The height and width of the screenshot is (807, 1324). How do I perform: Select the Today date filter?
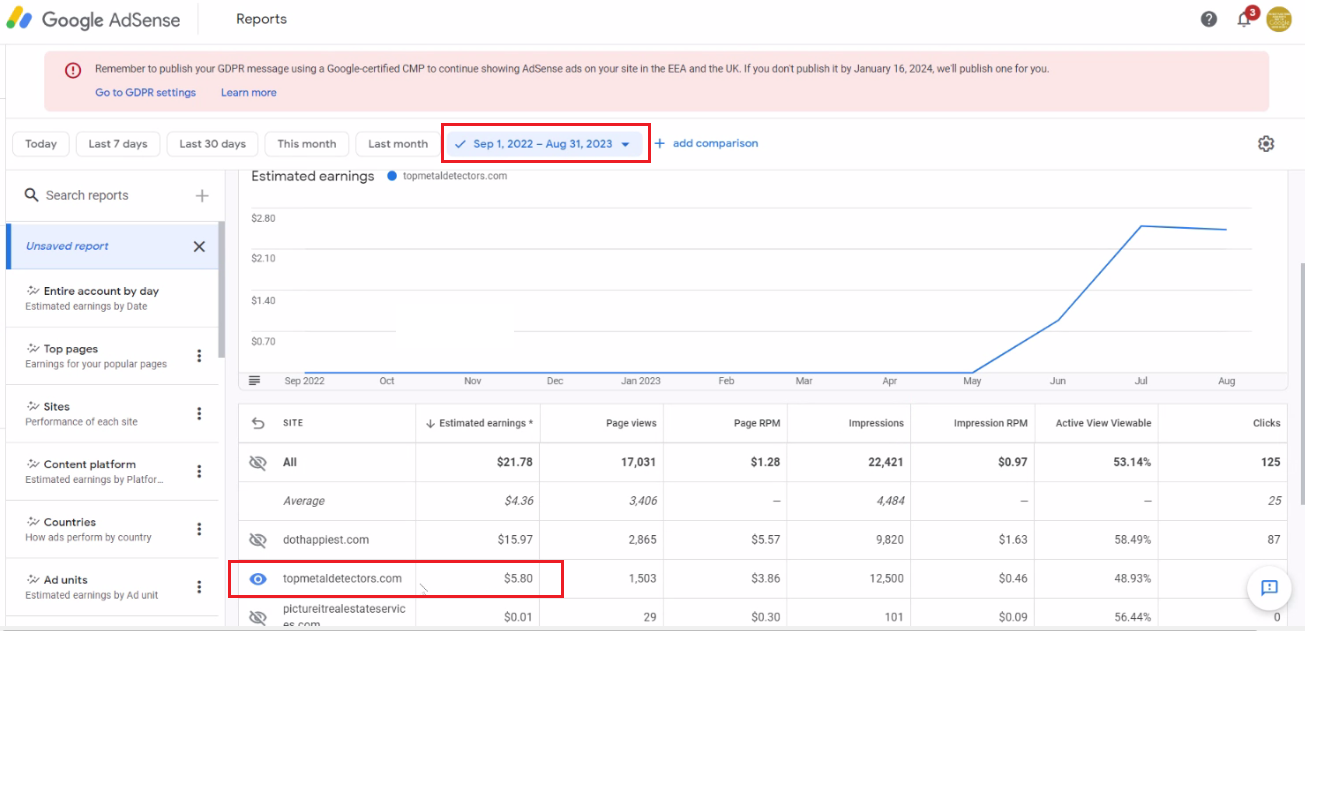pos(41,144)
